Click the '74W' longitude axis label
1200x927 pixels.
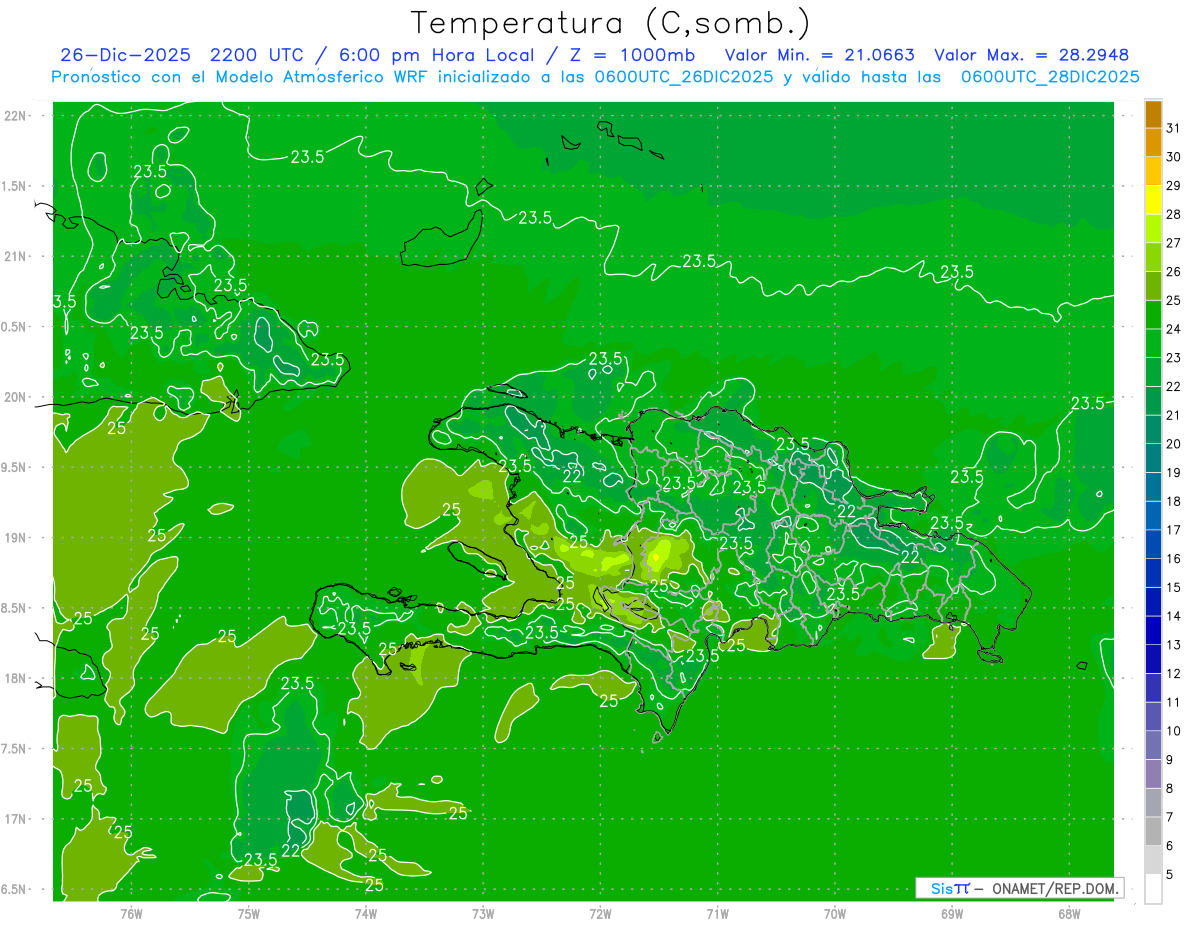point(366,914)
